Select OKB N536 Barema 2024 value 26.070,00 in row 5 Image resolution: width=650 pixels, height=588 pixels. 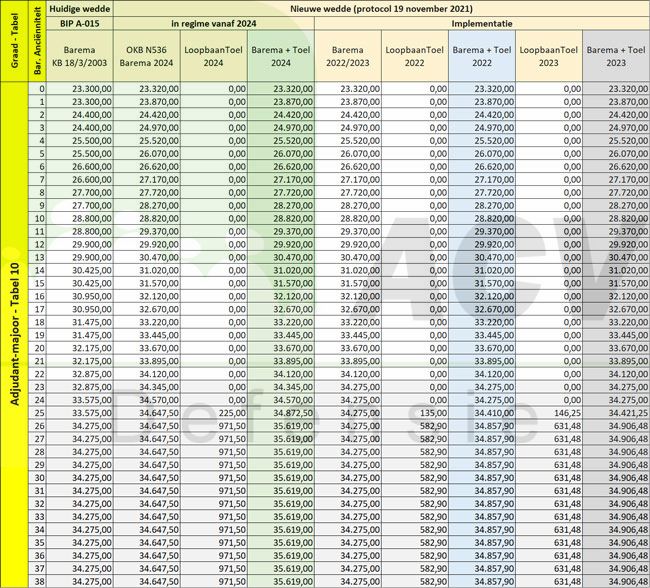(x=147, y=153)
